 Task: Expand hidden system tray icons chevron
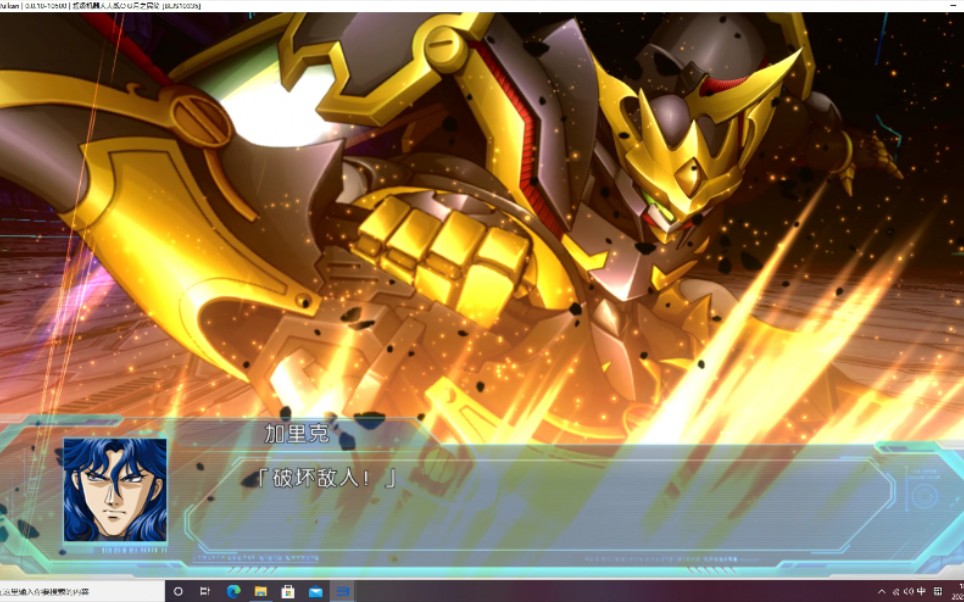[881, 592]
